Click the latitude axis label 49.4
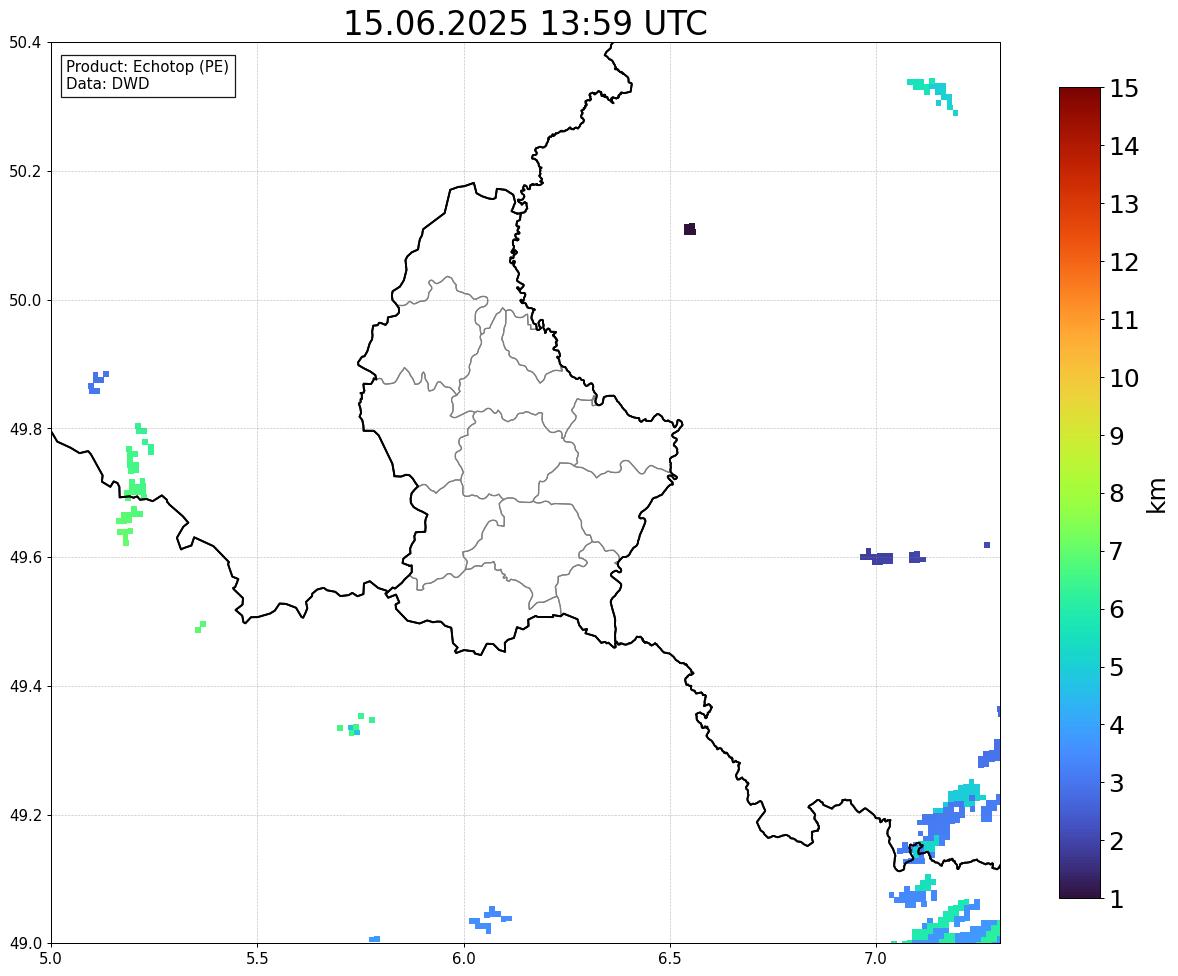Viewport: 1178px width, 976px height. [25, 687]
